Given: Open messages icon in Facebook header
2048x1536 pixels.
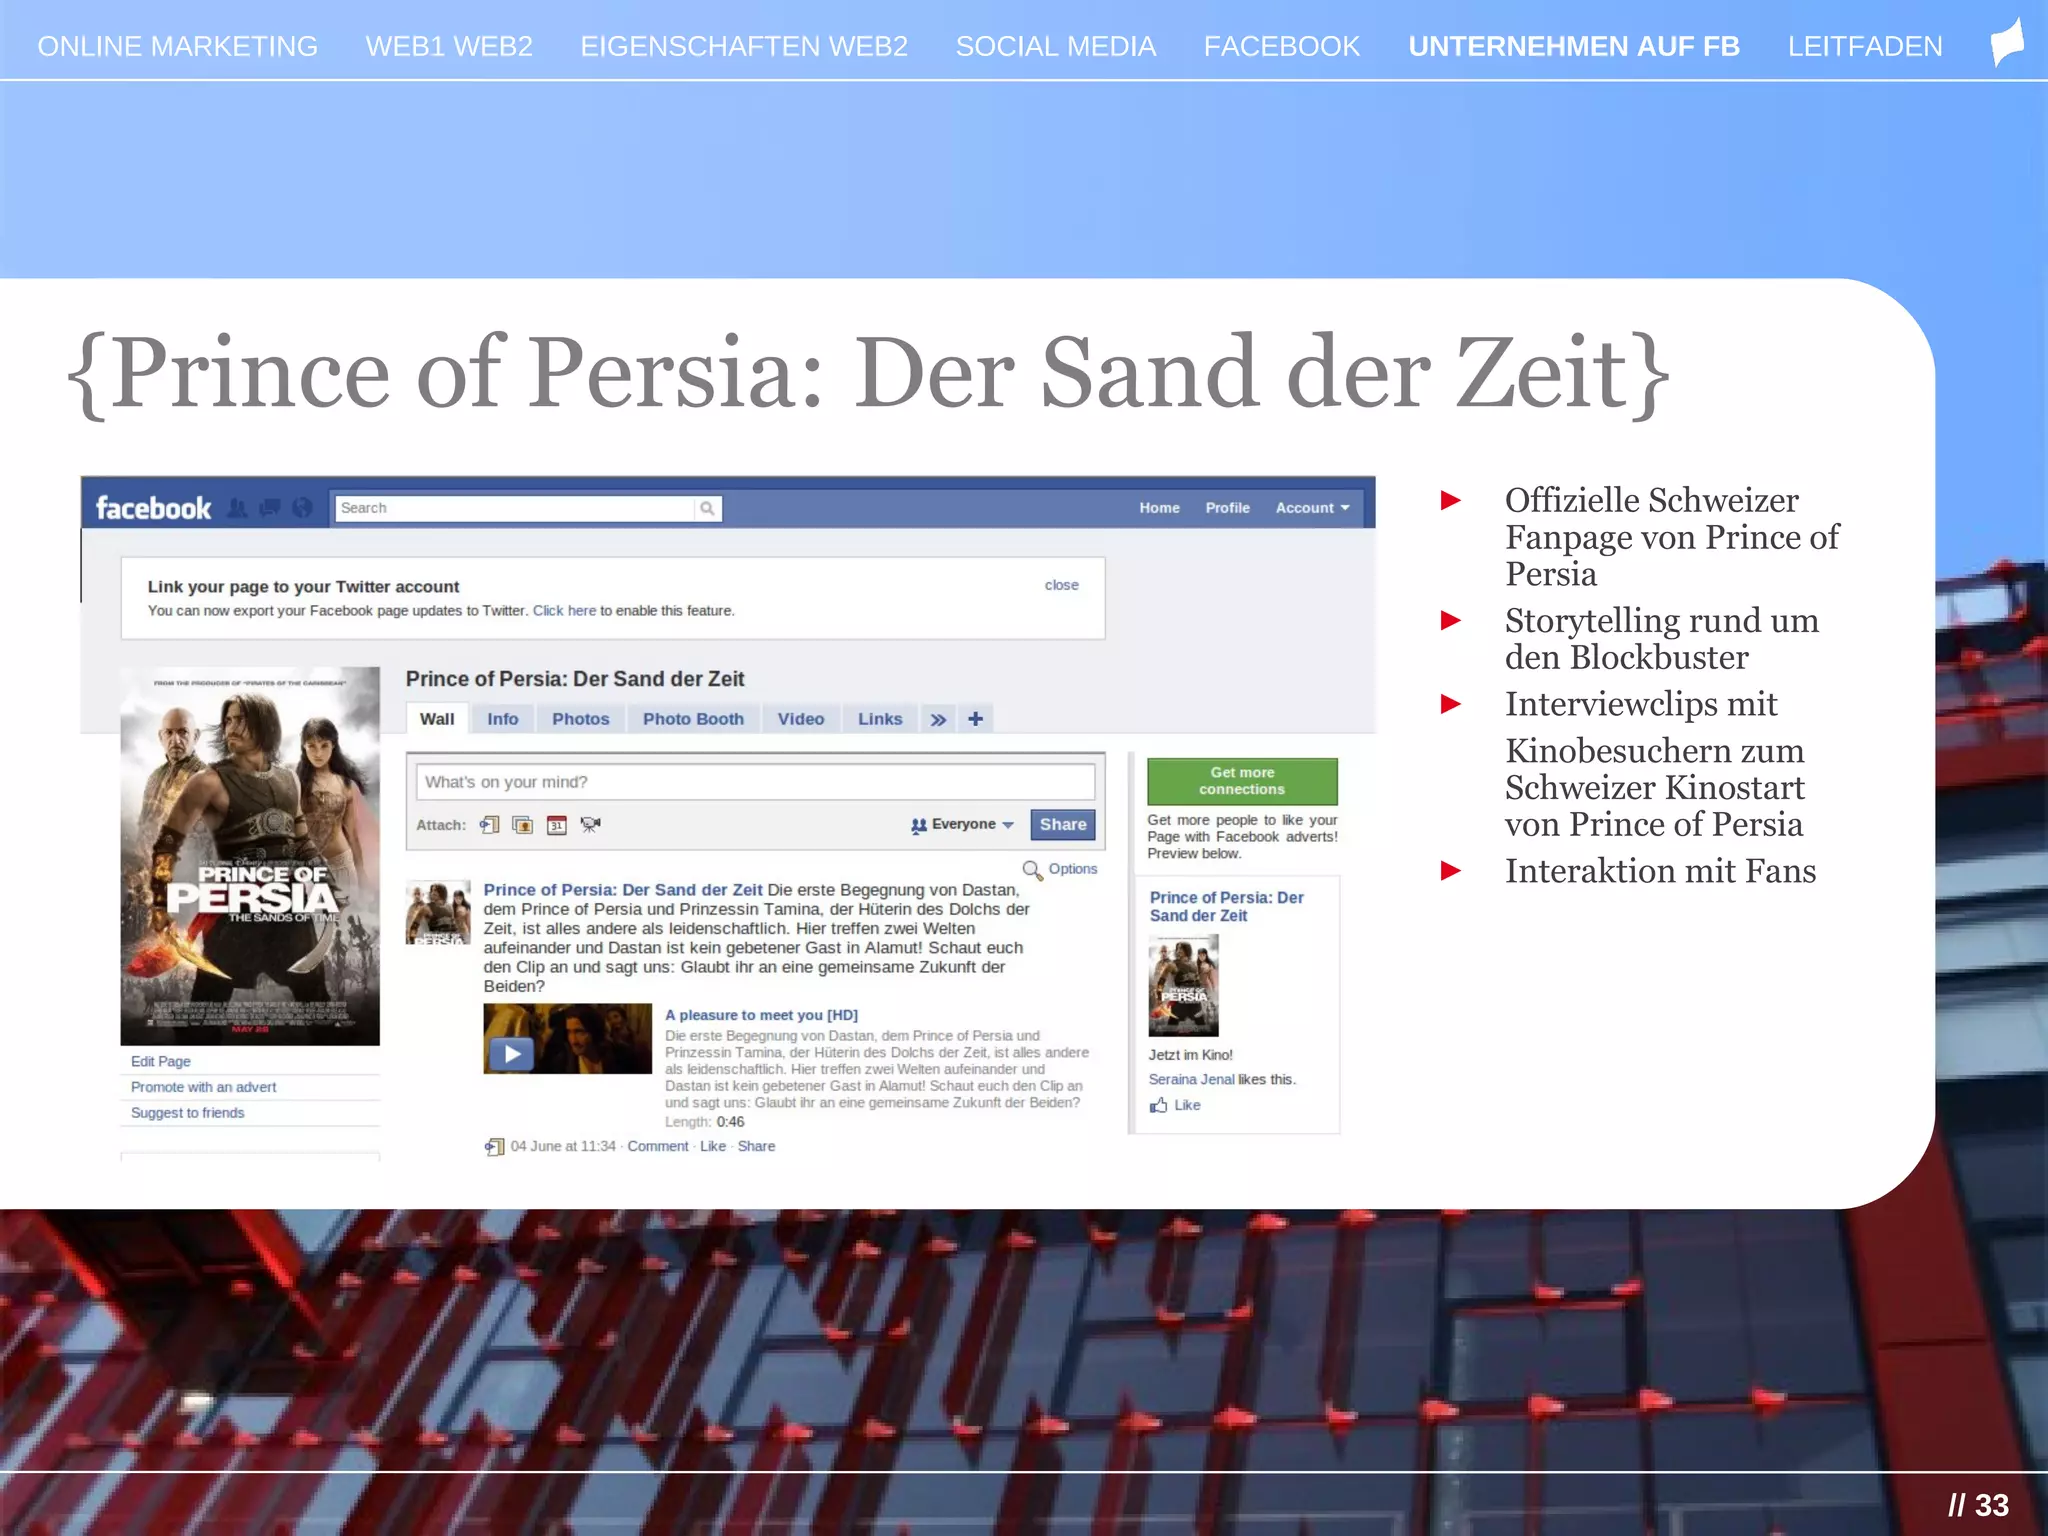Looking at the screenshot, I should [x=270, y=508].
